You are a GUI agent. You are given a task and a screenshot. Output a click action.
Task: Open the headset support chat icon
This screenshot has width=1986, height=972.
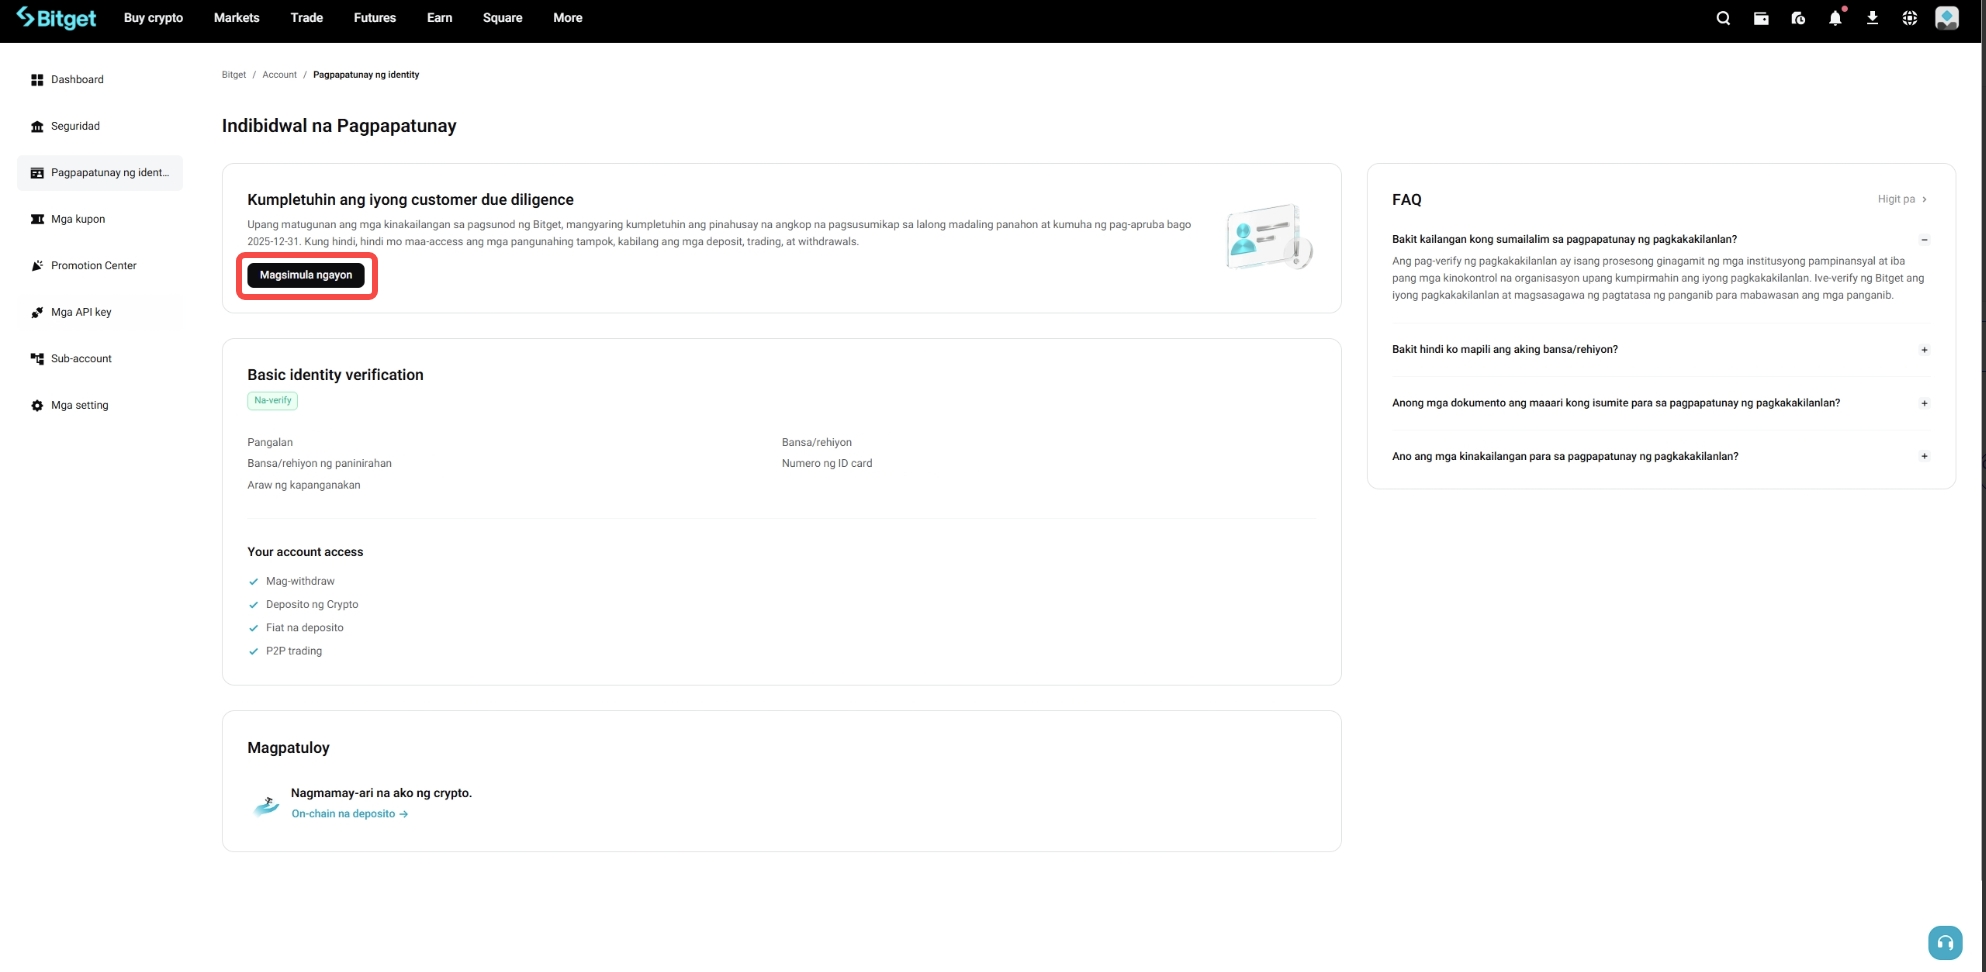click(x=1944, y=941)
